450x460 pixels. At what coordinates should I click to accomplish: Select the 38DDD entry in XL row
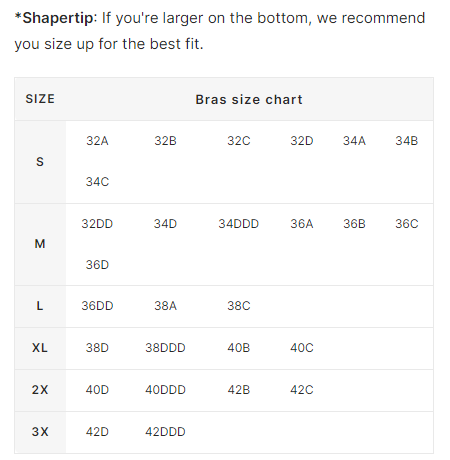[165, 348]
